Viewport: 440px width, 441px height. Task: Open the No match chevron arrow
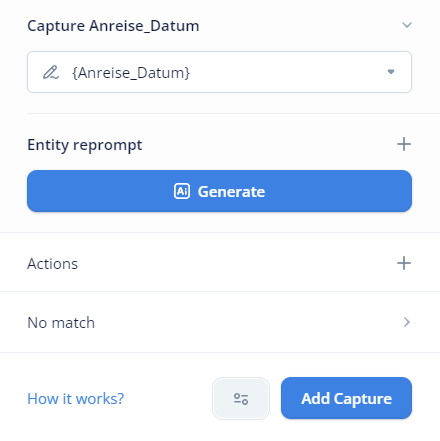click(407, 322)
